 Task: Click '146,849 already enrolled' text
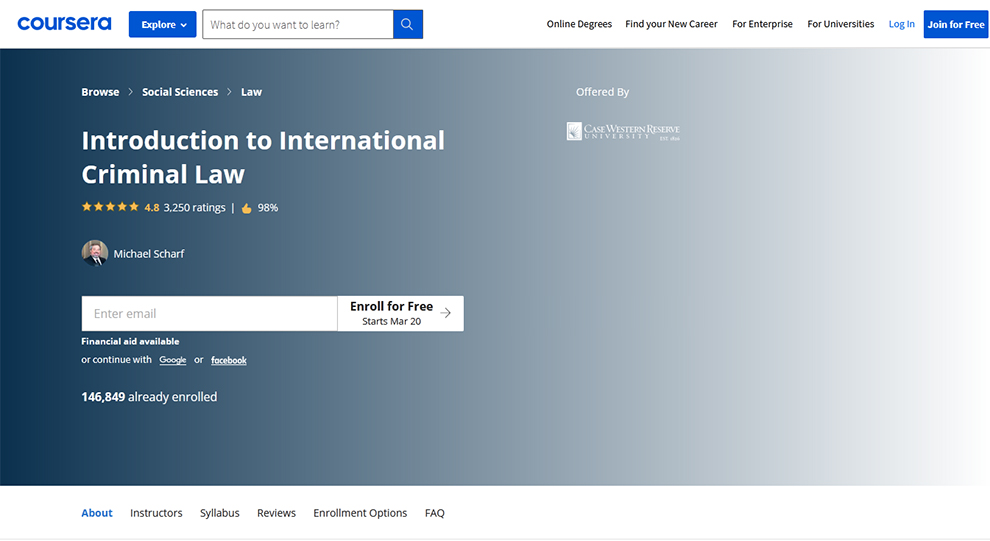point(149,397)
